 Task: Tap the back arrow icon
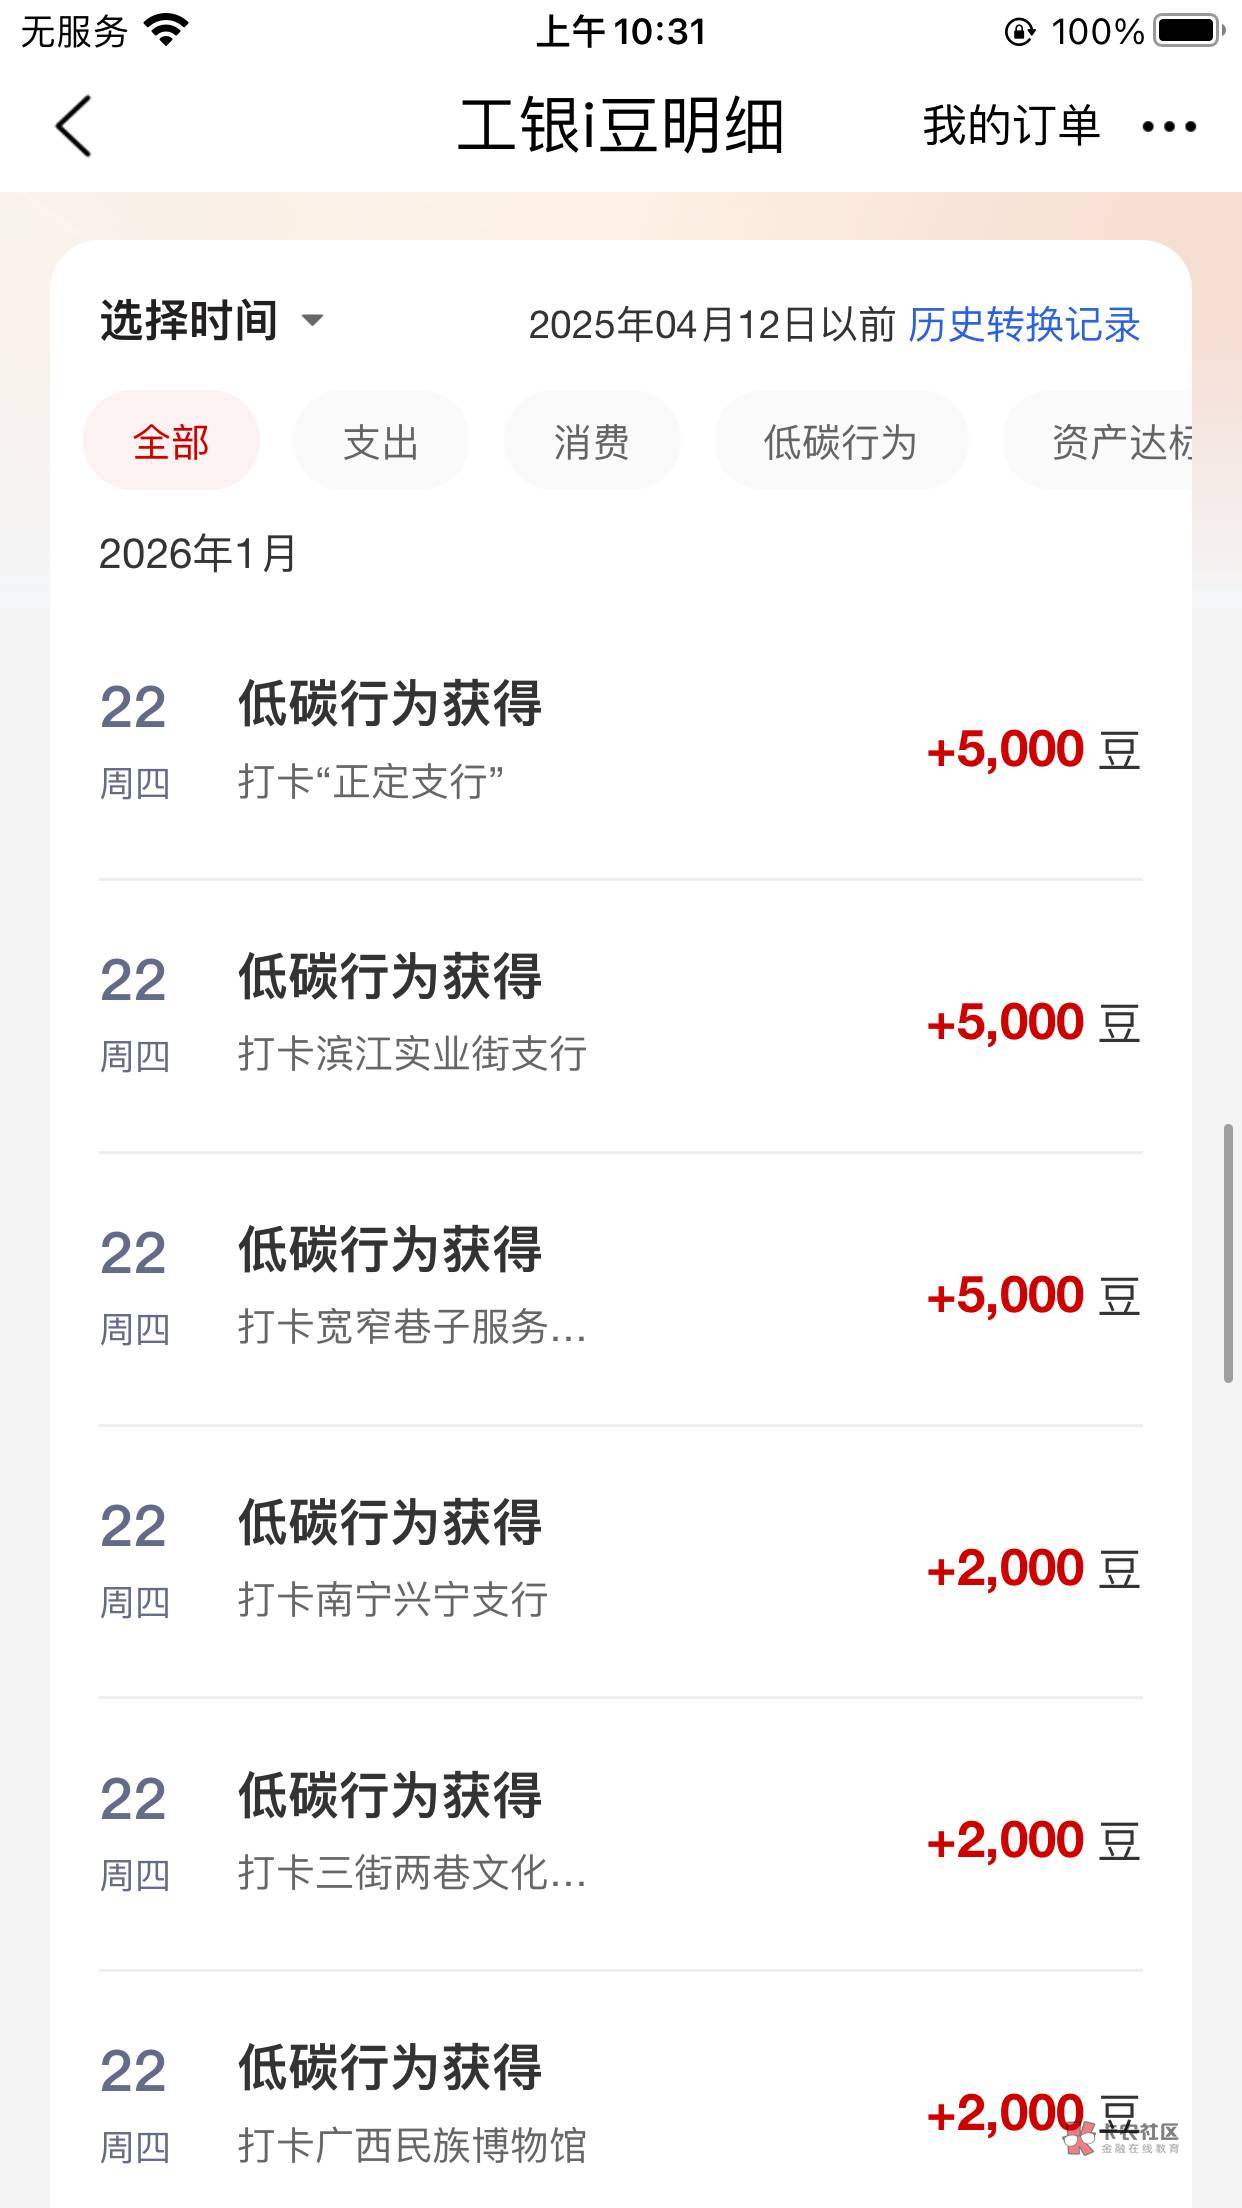point(74,127)
